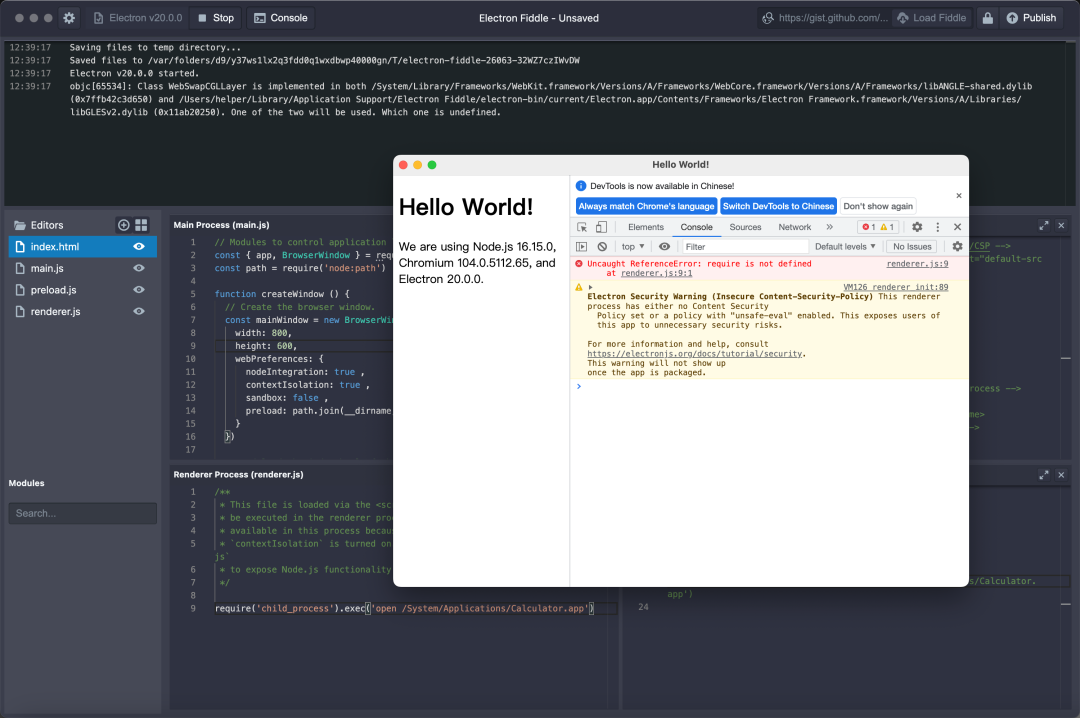Viewport: 1080px width, 718px height.
Task: Reset editor layout with grid icon
Action: click(141, 225)
